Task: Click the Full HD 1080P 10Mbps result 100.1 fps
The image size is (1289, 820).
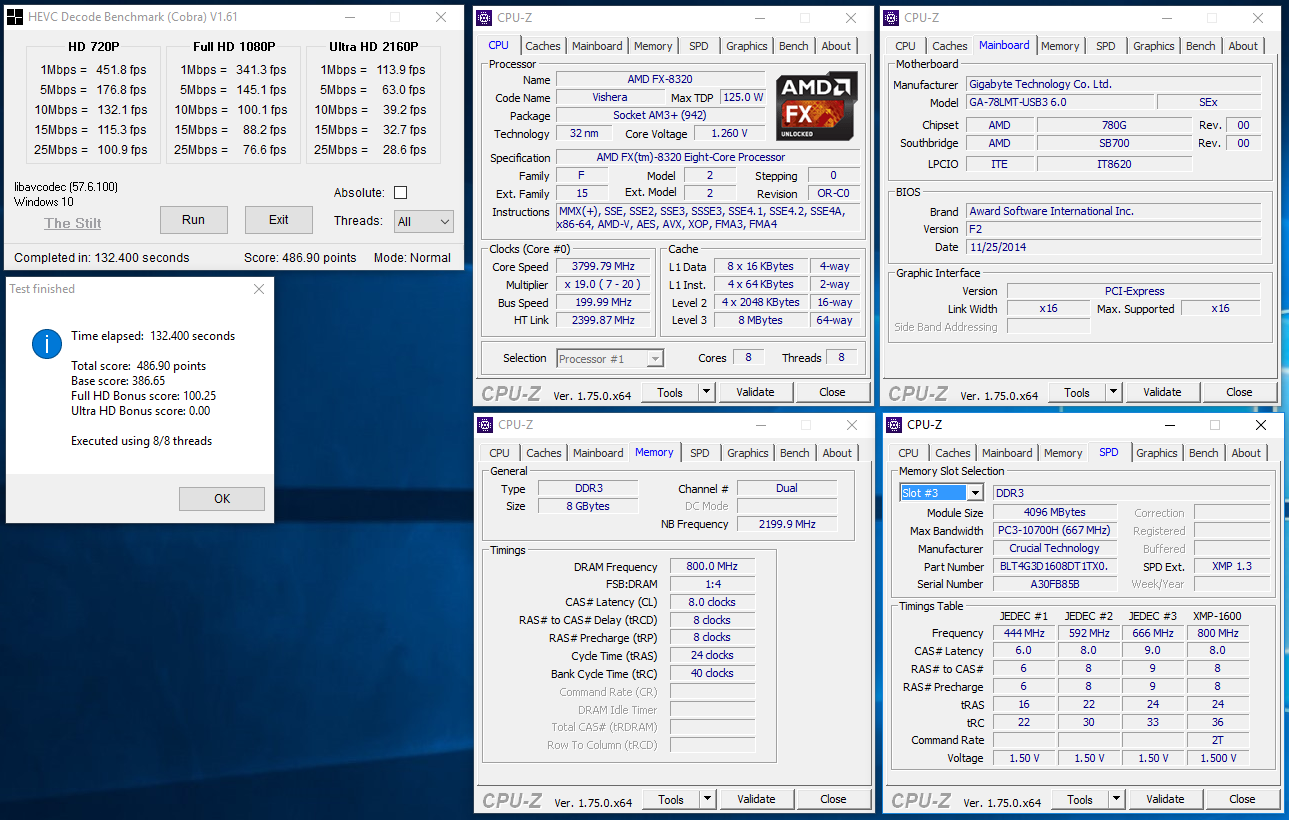Action: pyautogui.click(x=262, y=110)
